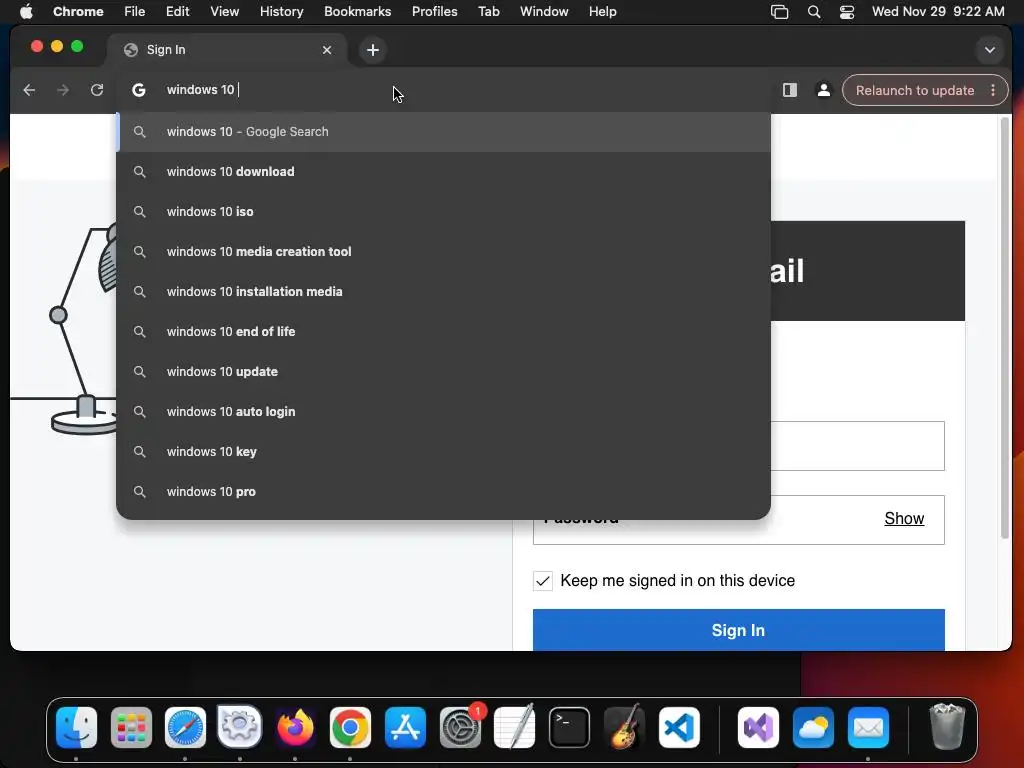Image resolution: width=1024 pixels, height=768 pixels.
Task: Click the Stage Manager windows icon in menu bar
Action: coord(779,12)
